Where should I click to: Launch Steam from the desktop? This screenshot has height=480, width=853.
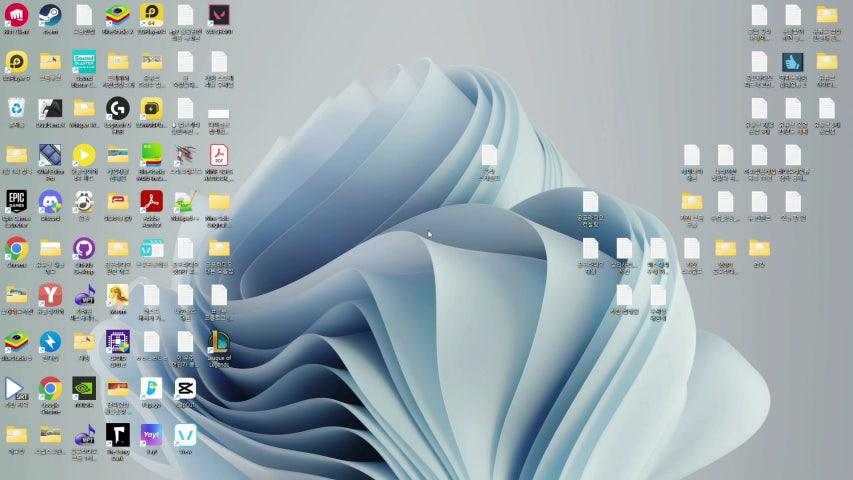[50, 15]
